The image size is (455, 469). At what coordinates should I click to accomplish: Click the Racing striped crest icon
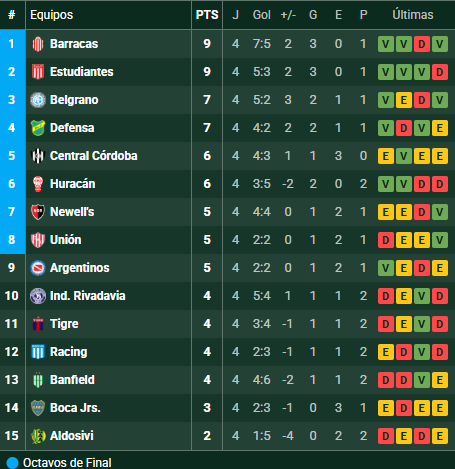coord(38,352)
